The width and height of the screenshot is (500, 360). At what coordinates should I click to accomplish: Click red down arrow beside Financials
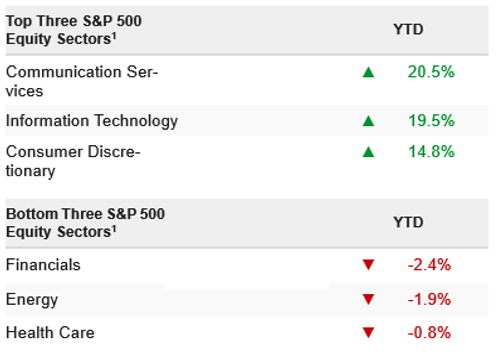point(368,265)
